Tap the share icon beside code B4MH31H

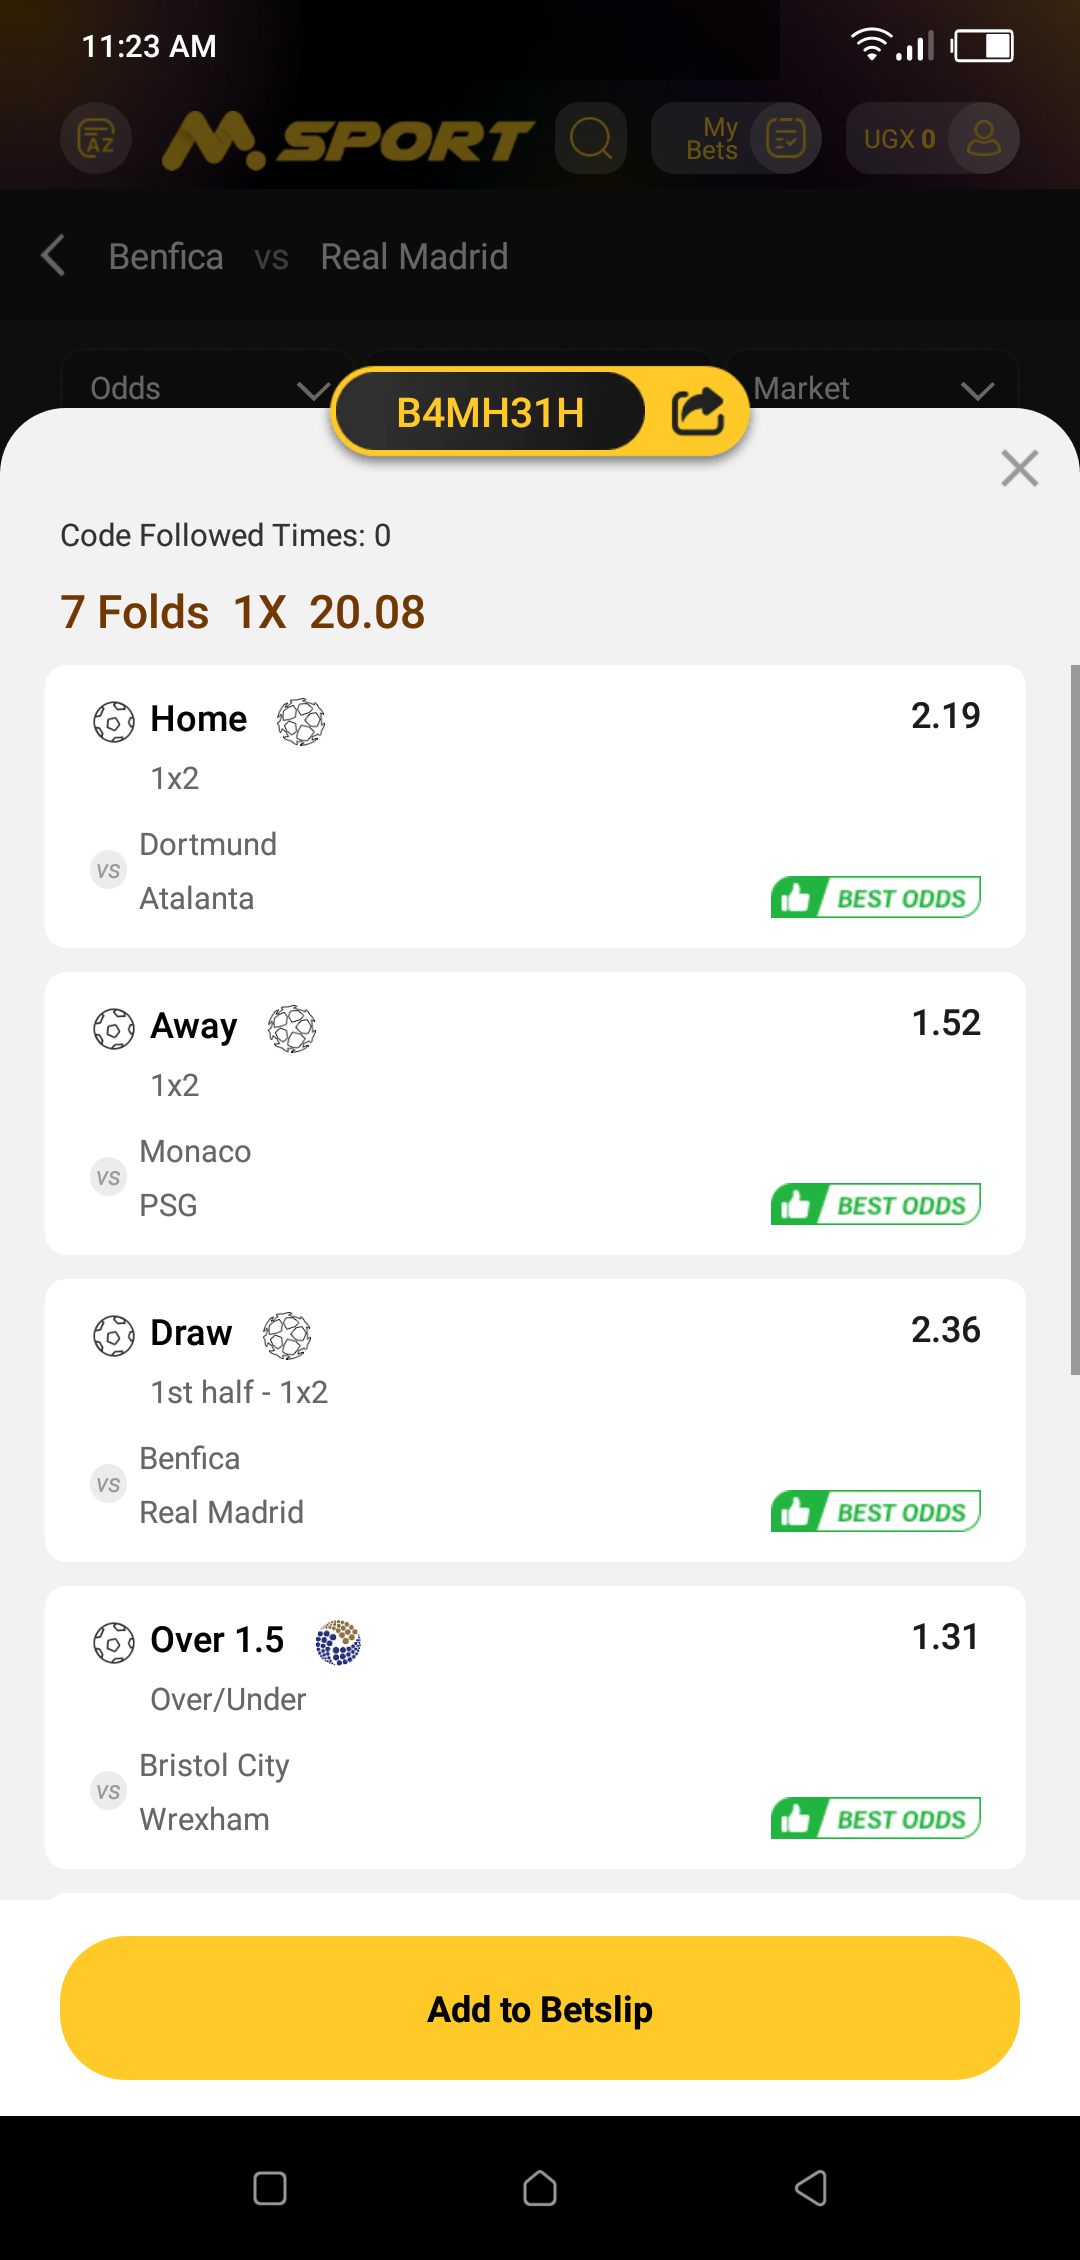(697, 412)
